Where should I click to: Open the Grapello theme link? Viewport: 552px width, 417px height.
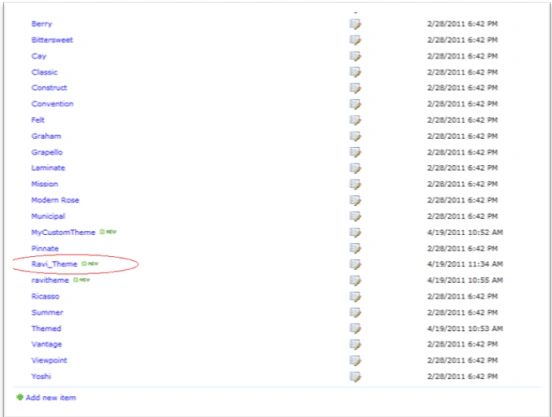[47, 152]
